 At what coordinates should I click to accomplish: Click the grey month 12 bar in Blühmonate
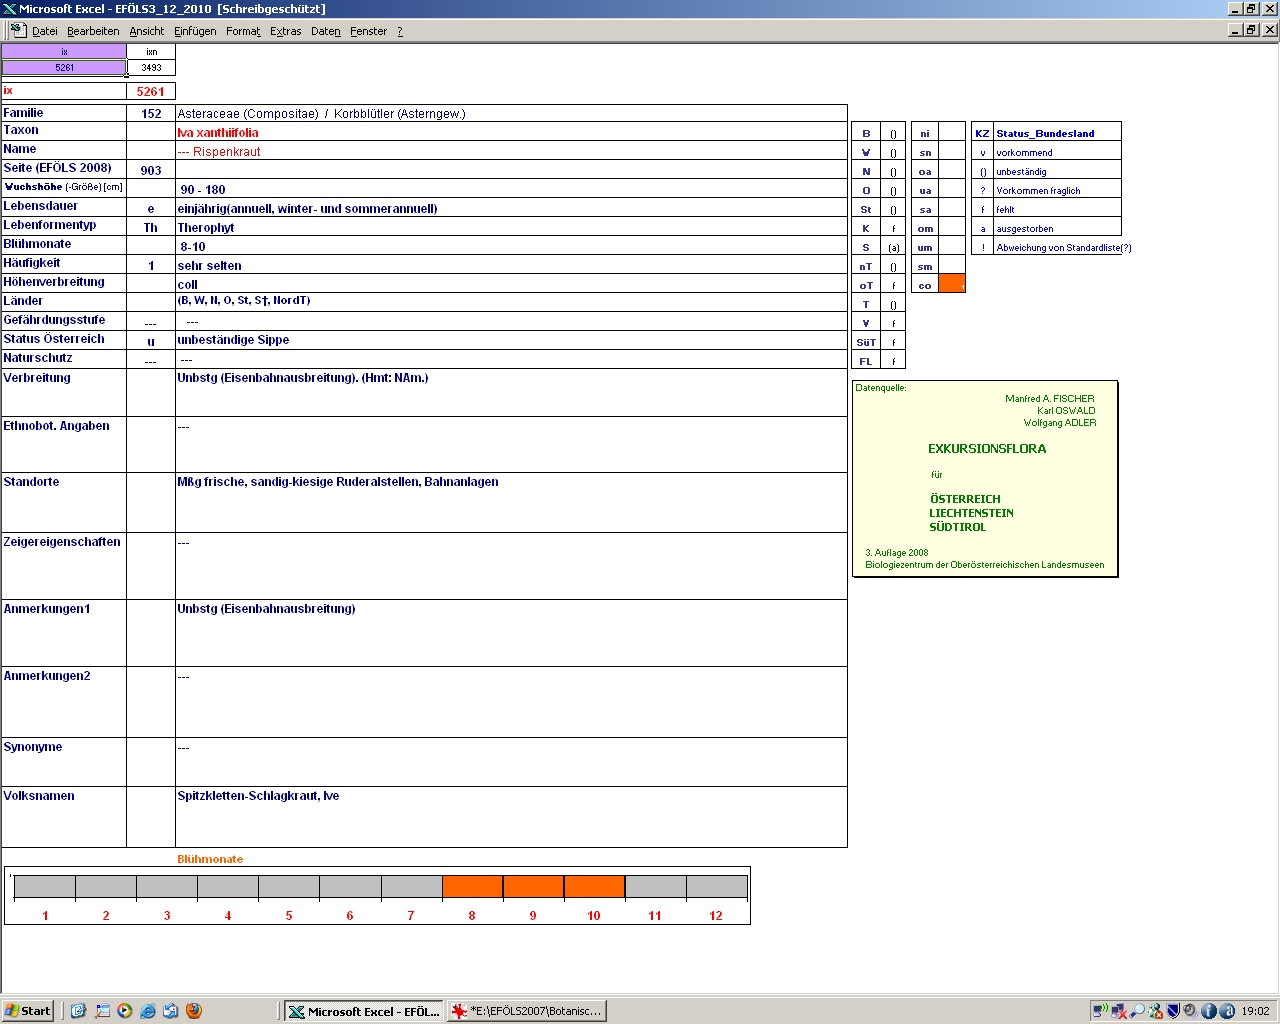pos(716,887)
